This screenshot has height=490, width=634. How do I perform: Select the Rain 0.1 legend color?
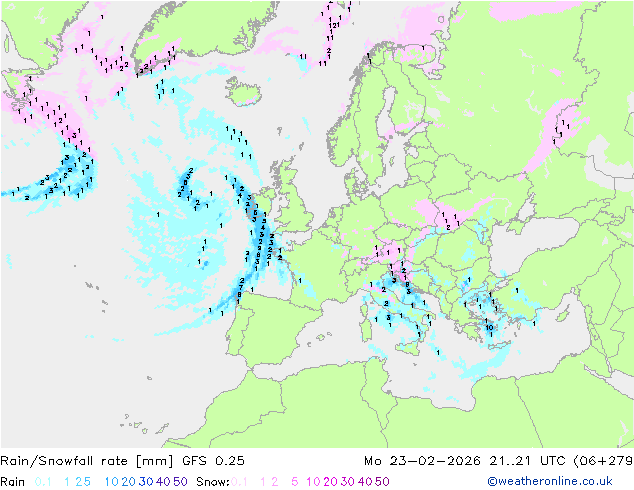point(43,482)
